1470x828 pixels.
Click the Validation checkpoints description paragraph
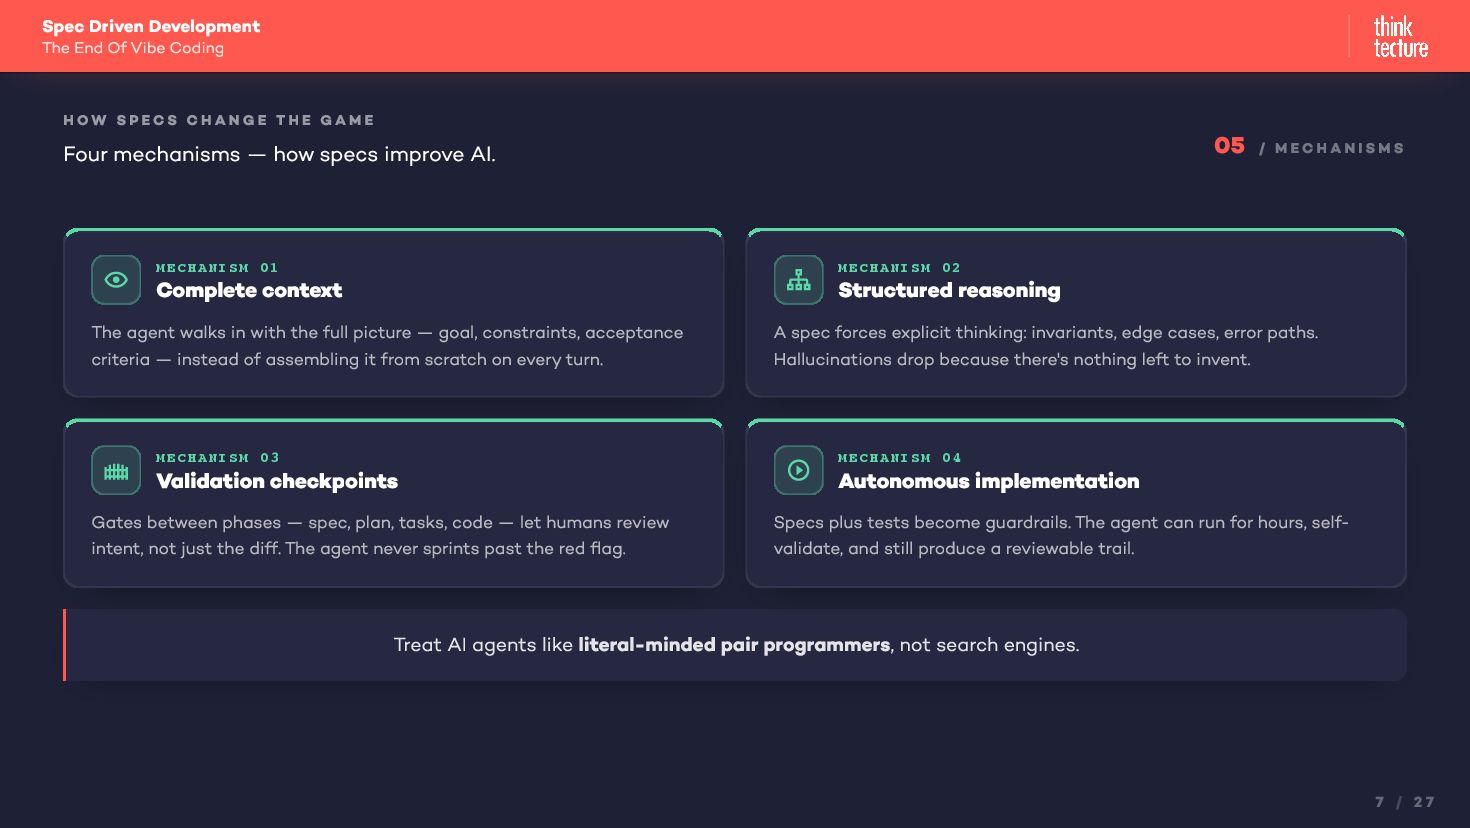(x=380, y=535)
